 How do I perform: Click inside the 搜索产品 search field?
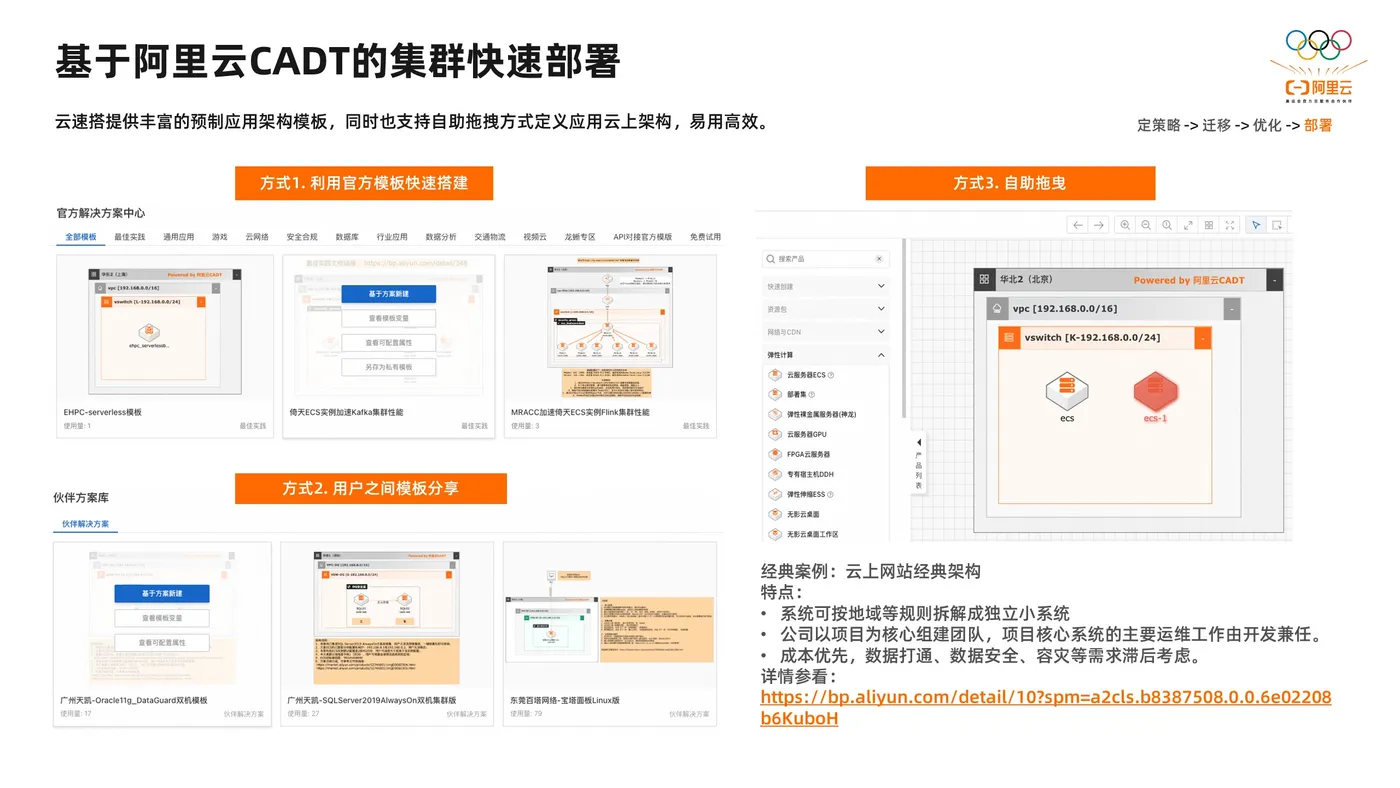tap(826, 259)
